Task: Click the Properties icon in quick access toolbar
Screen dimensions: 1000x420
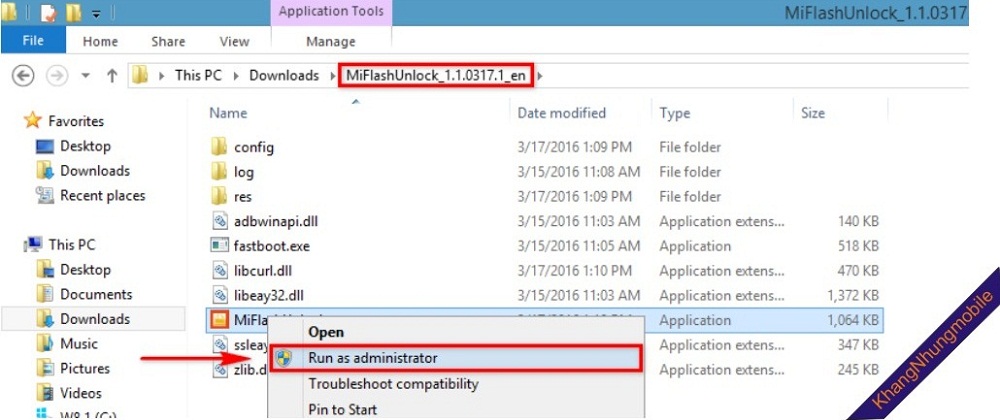Action: 48,13
